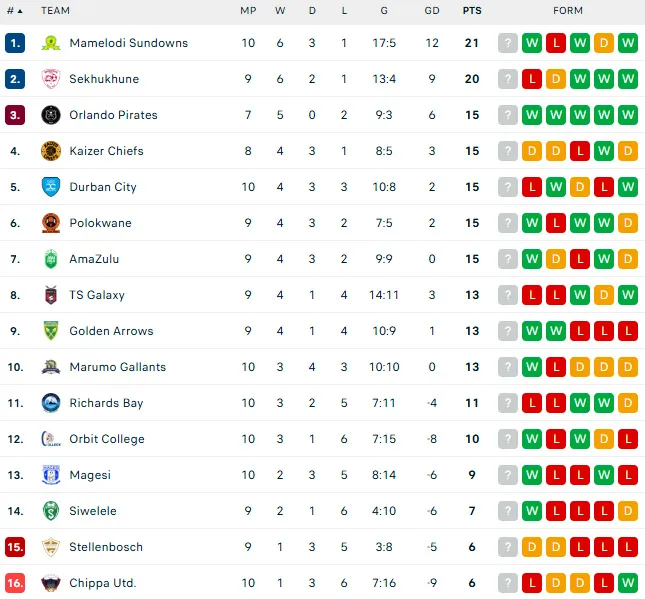Click the Chippa Utd. club crest

pos(51,583)
